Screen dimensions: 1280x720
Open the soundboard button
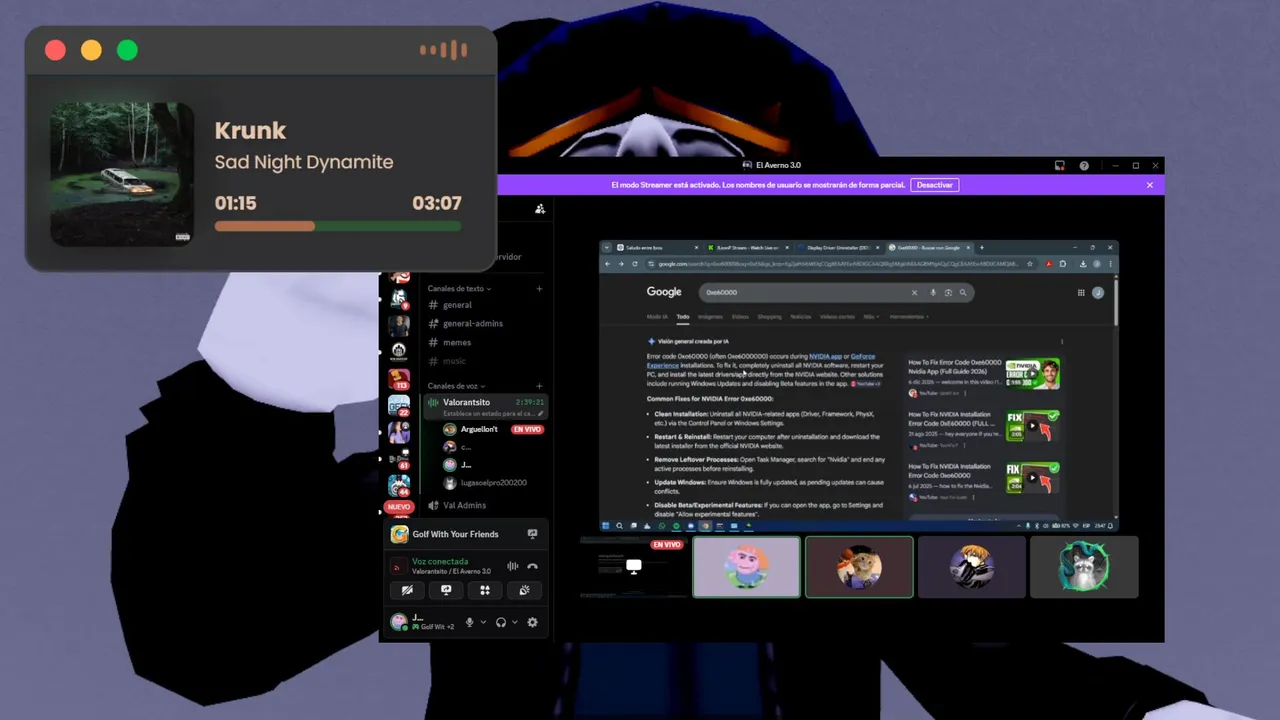point(524,591)
